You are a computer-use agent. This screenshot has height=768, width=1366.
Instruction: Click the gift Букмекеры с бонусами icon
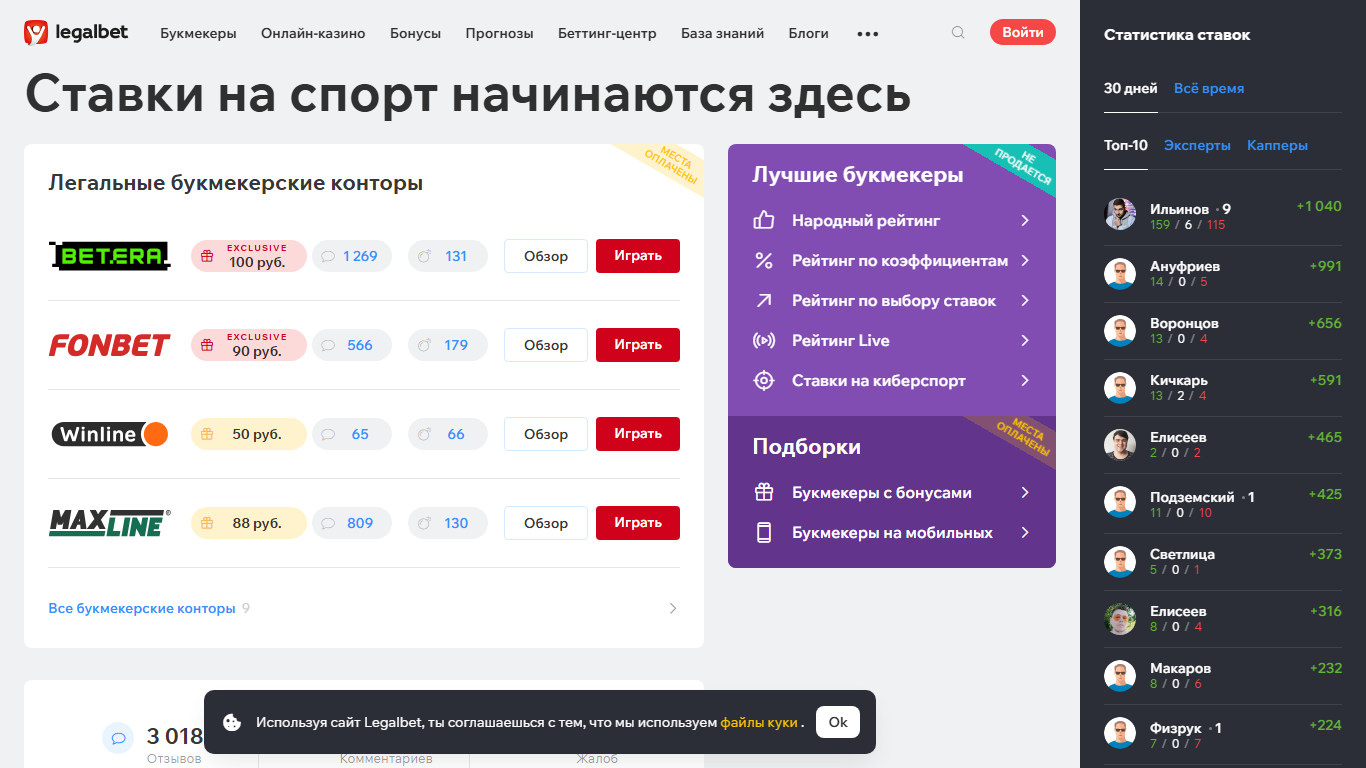(x=764, y=492)
